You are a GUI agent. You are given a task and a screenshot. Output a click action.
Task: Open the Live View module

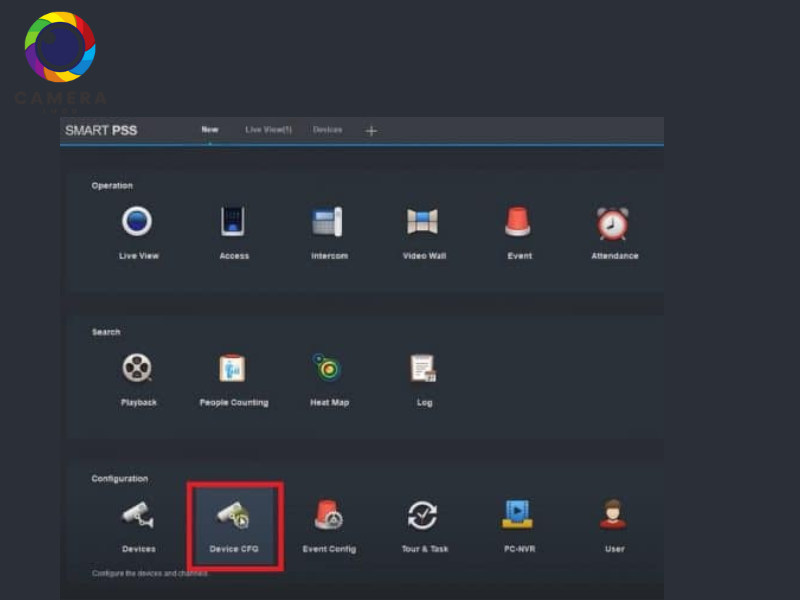(x=138, y=223)
